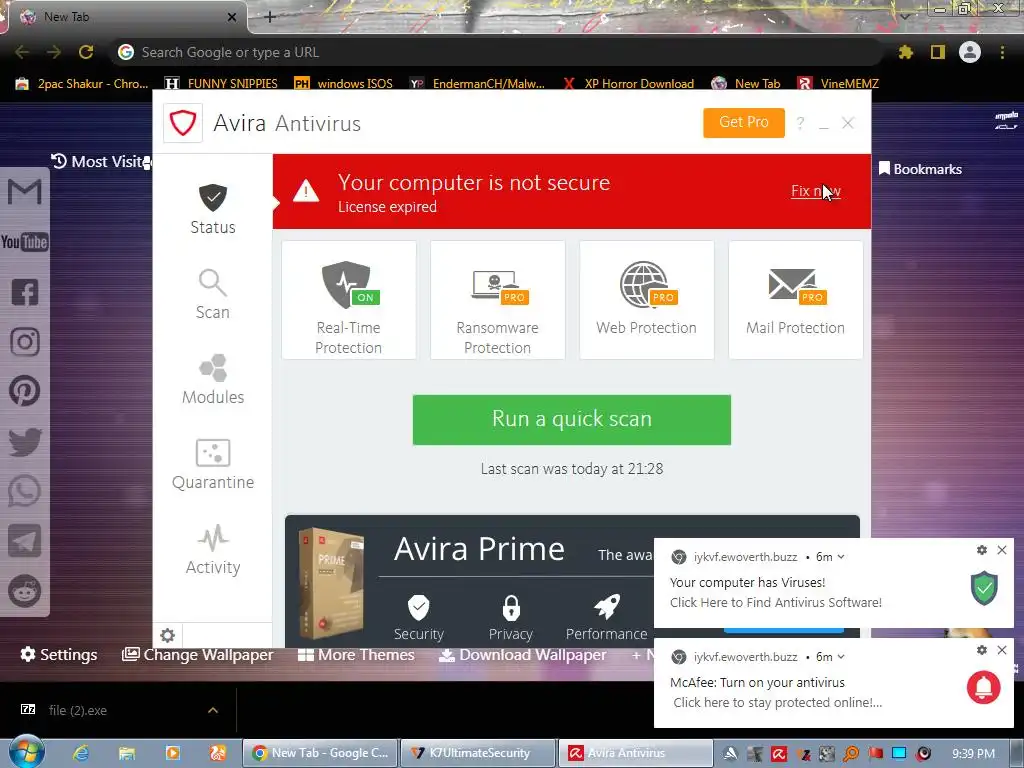Open Chrome three-dot menu
The width and height of the screenshot is (1024, 768).
1002,52
